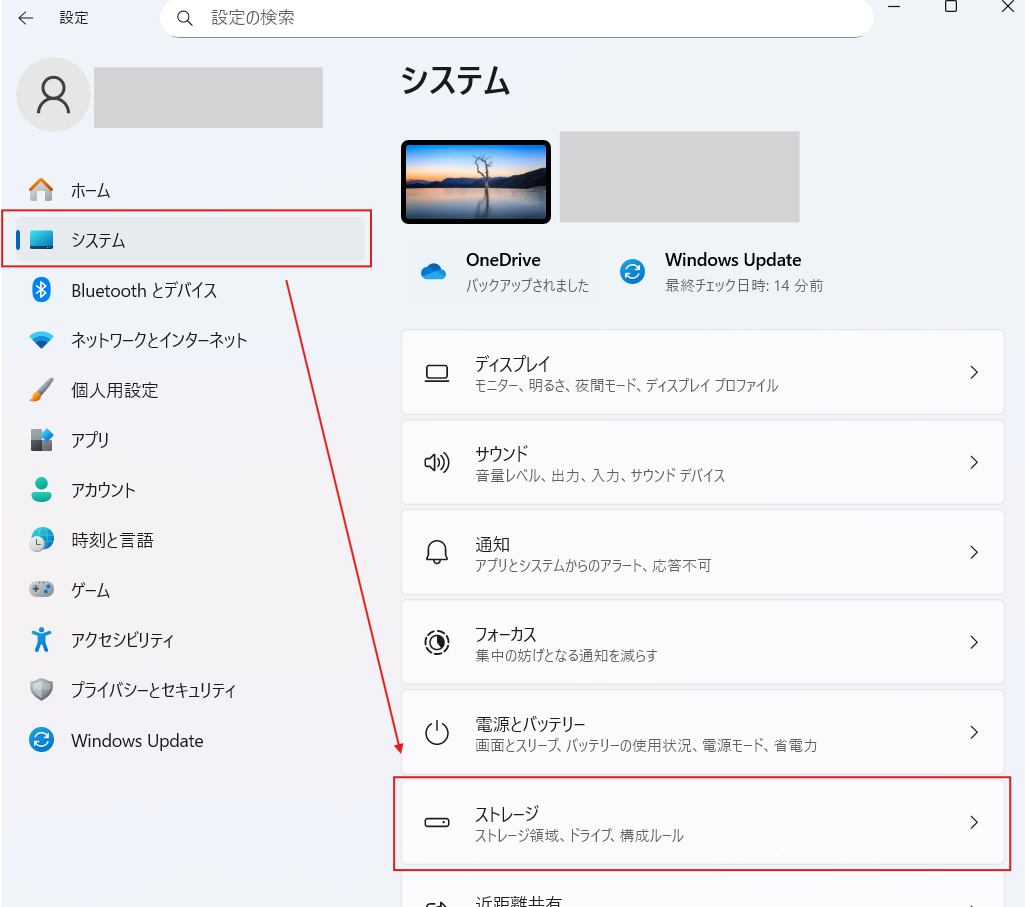Open the ストレージ settings row

pos(700,822)
